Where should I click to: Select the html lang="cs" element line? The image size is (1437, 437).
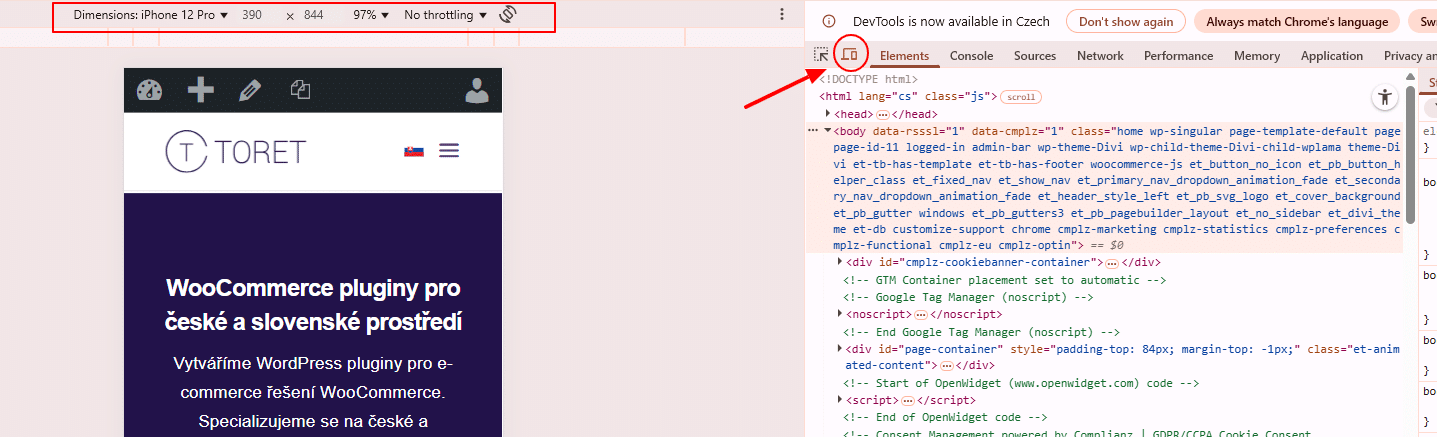click(x=907, y=97)
